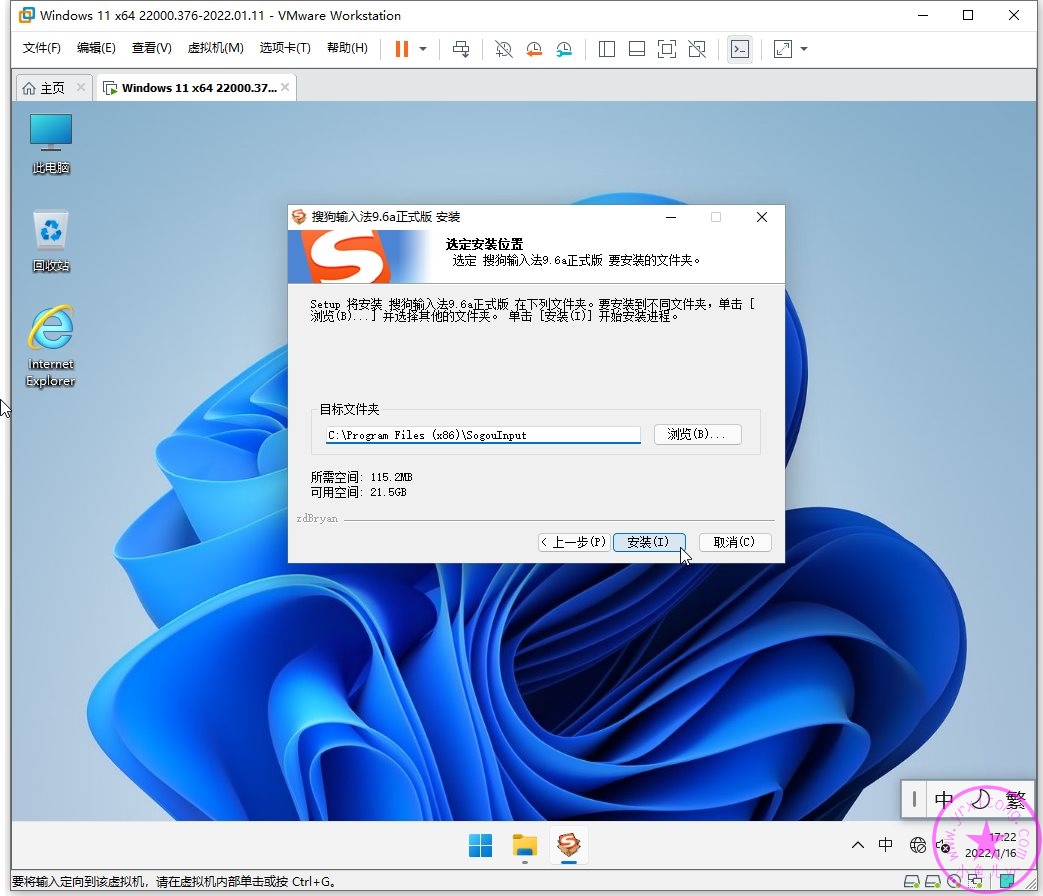Click the send Ctrl+Alt+Del toolbar icon
This screenshot has height=896, width=1043.
click(461, 49)
